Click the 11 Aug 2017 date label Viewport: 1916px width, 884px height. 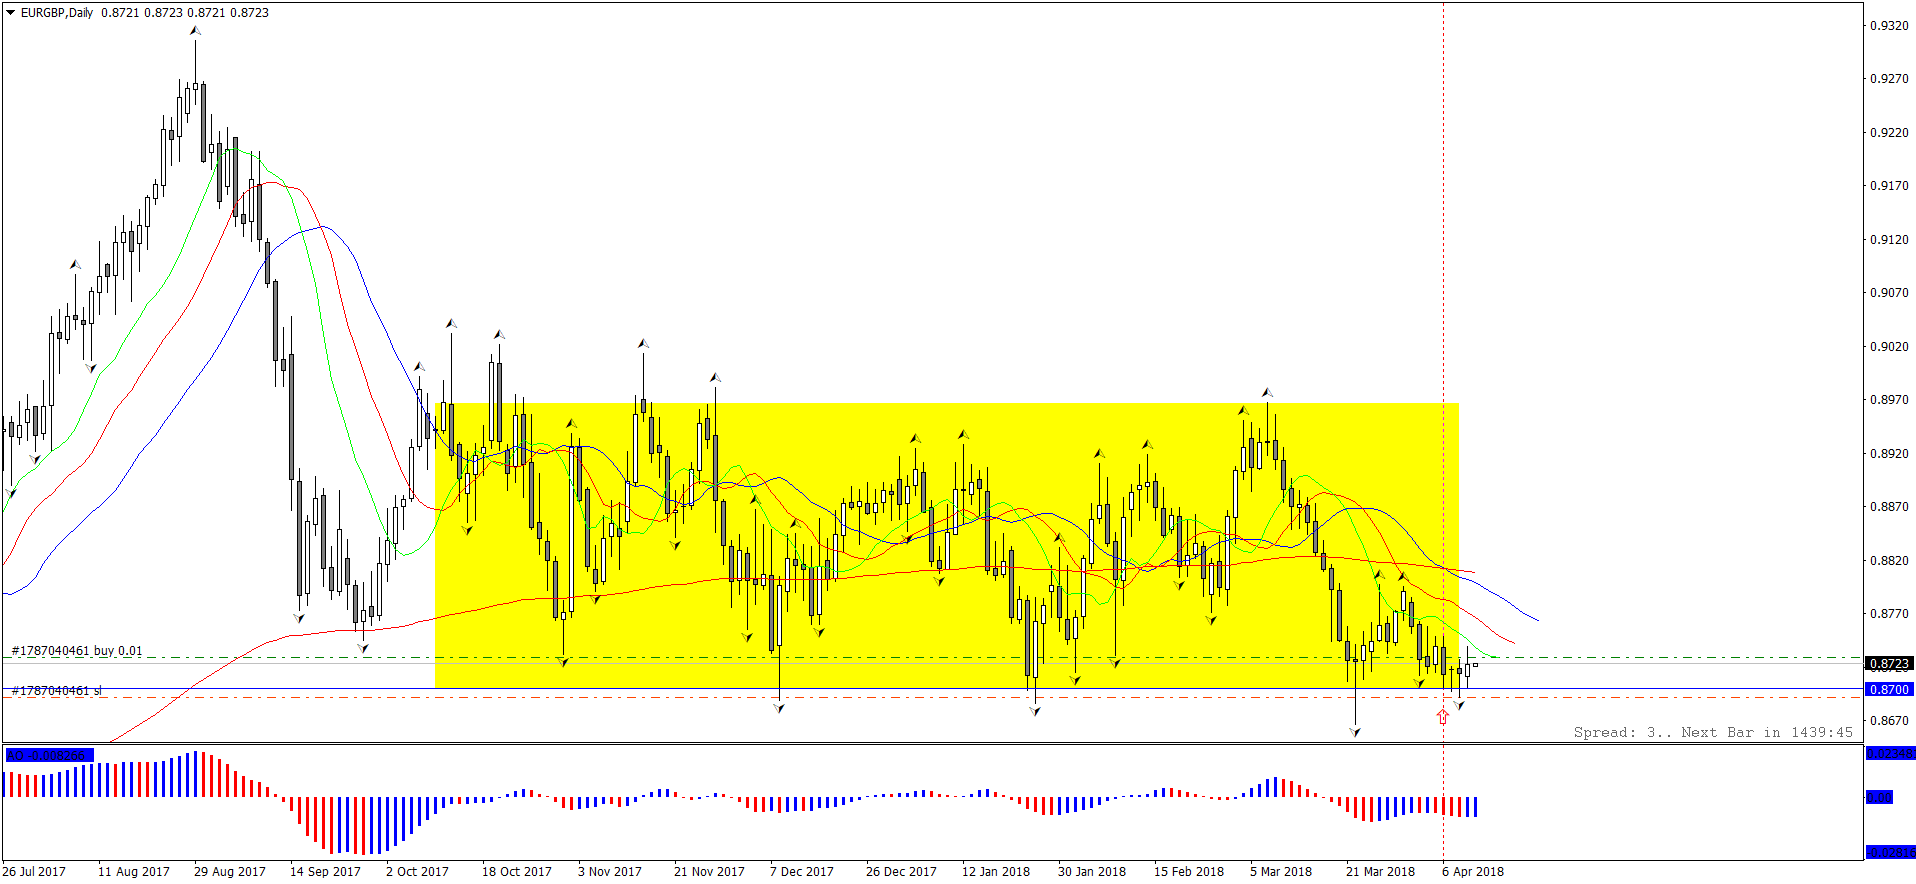[x=134, y=872]
